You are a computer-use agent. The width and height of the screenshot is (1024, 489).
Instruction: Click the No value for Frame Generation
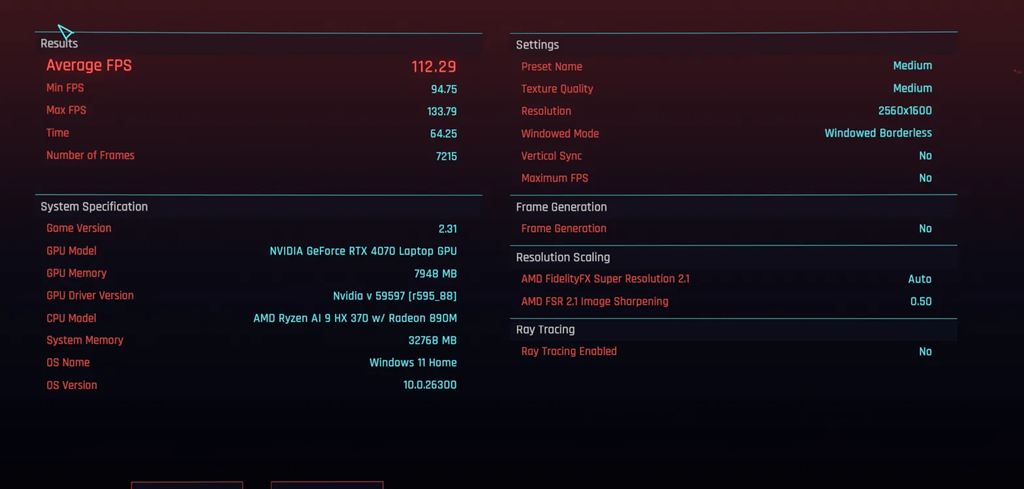point(925,229)
